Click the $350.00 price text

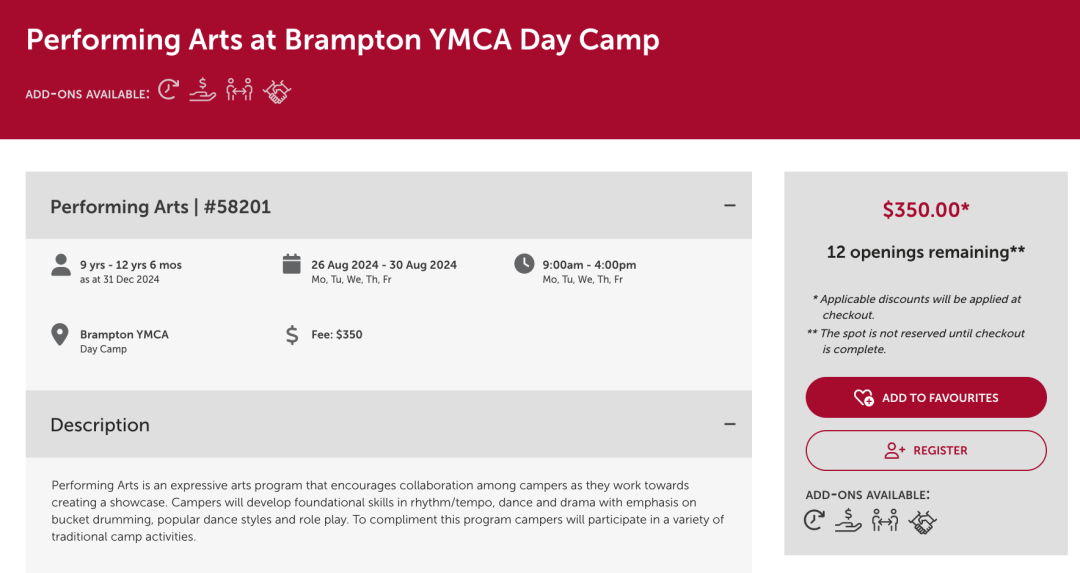[x=926, y=210]
